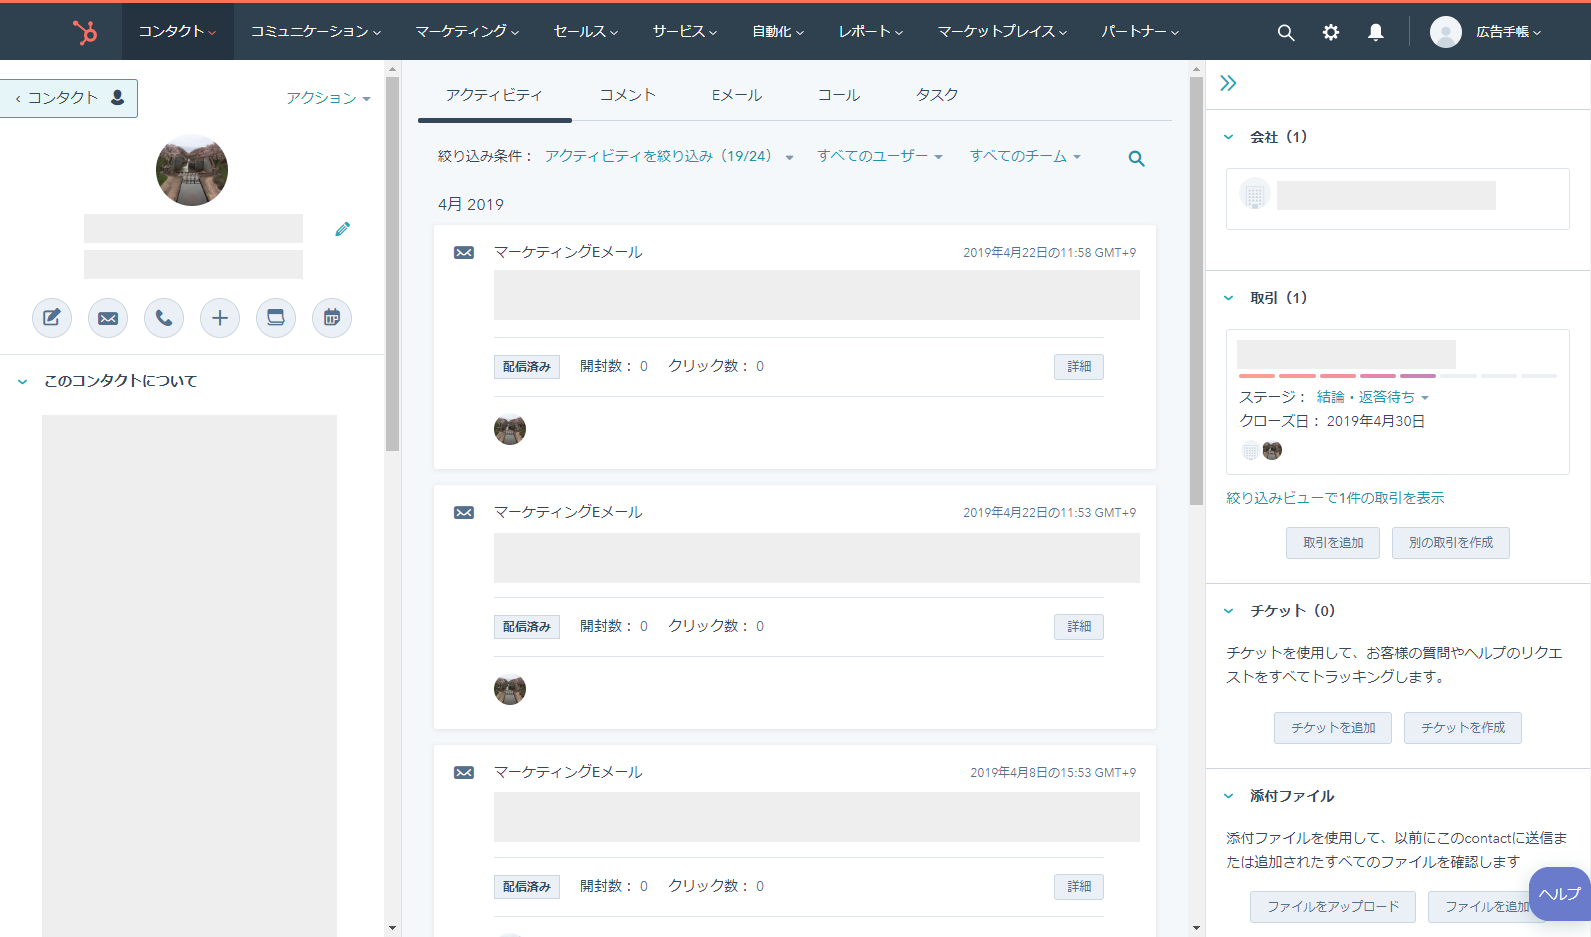This screenshot has height=937, width=1591.
Task: Open the ヘルプ help widget
Action: point(1560,894)
